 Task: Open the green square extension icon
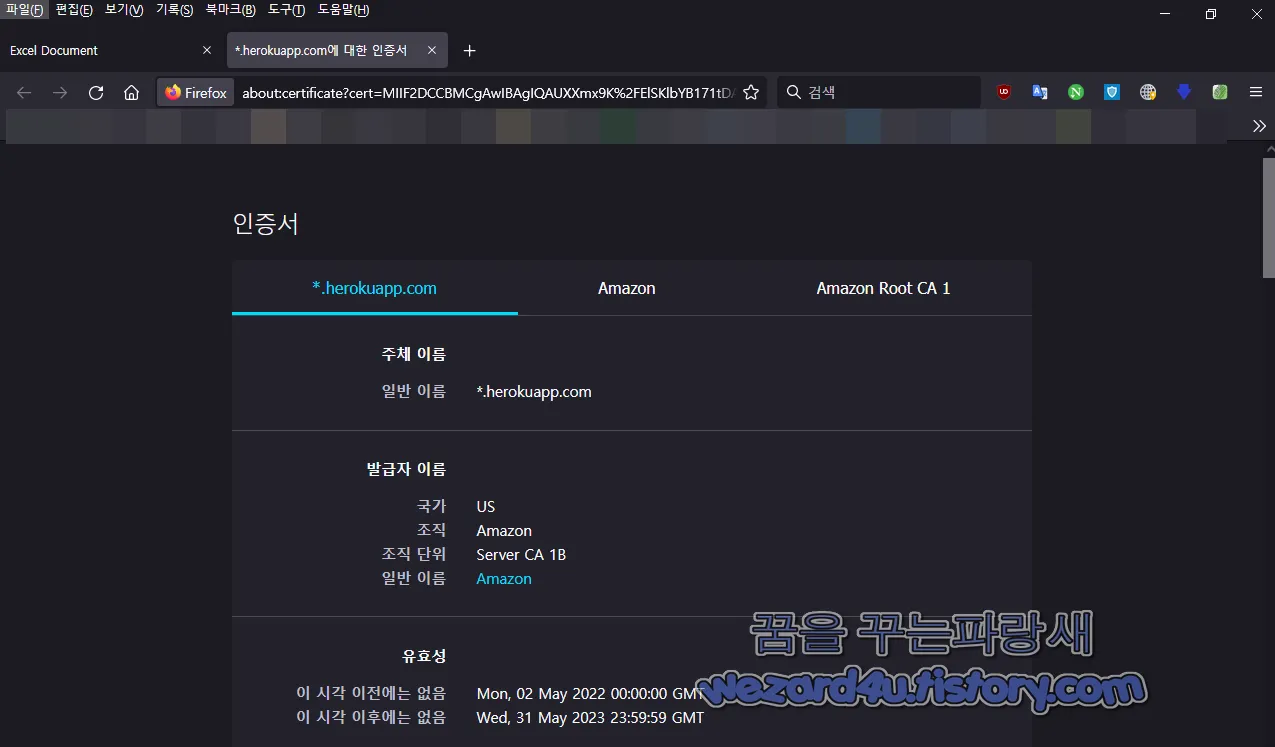(1220, 92)
